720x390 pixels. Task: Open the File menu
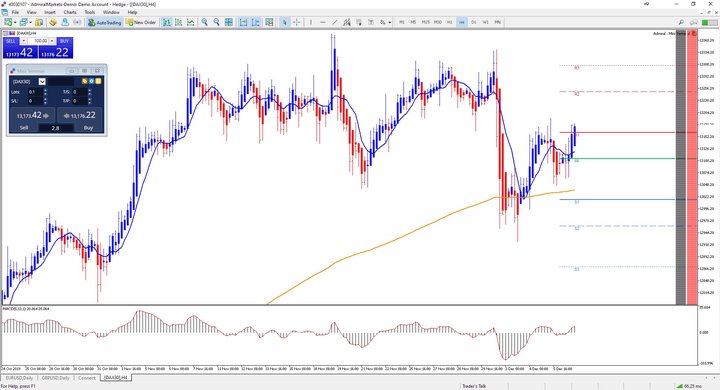pyautogui.click(x=15, y=12)
